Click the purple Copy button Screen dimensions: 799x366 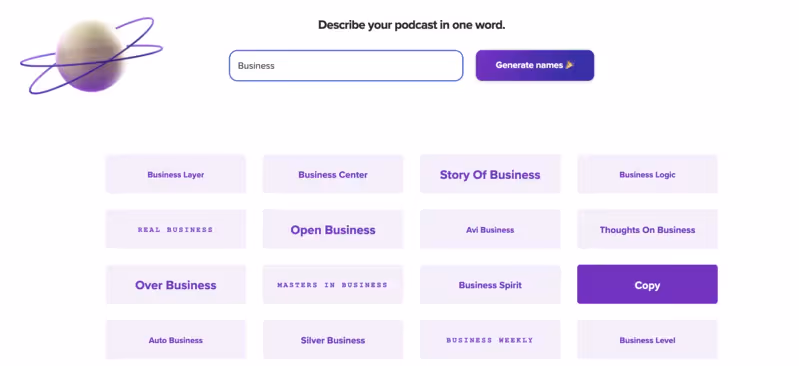[647, 284]
